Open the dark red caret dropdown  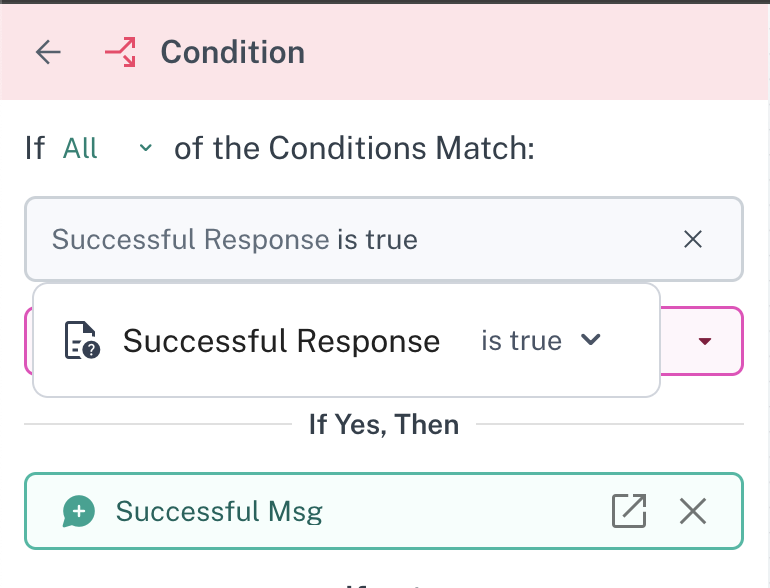pyautogui.click(x=704, y=341)
